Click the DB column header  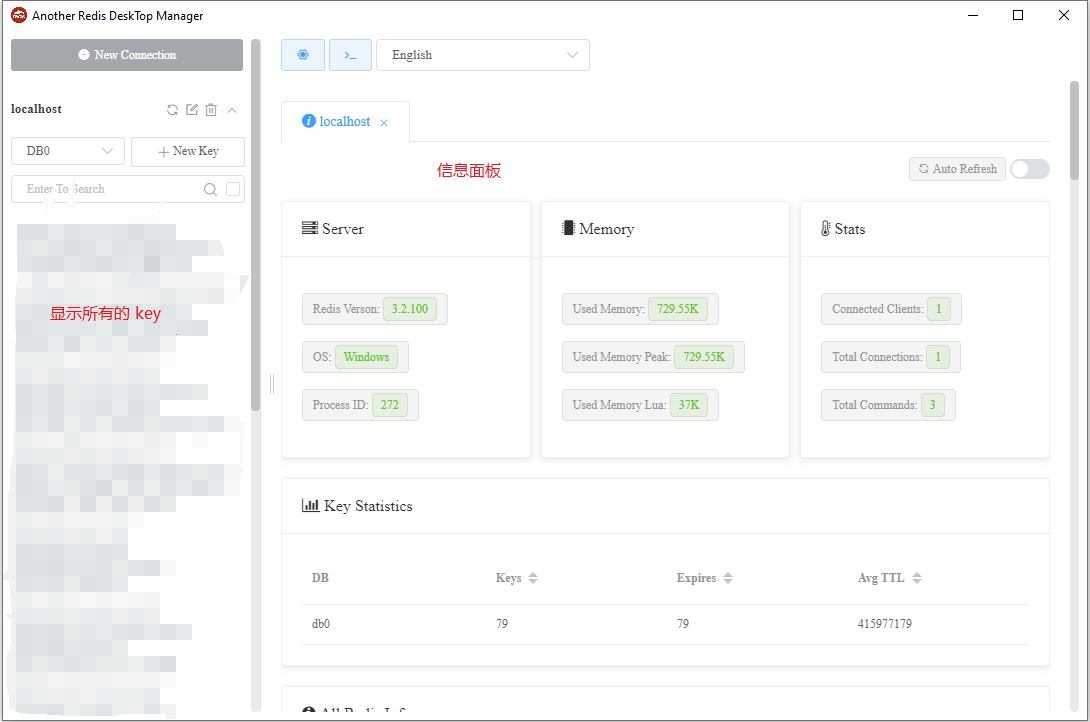tap(320, 578)
